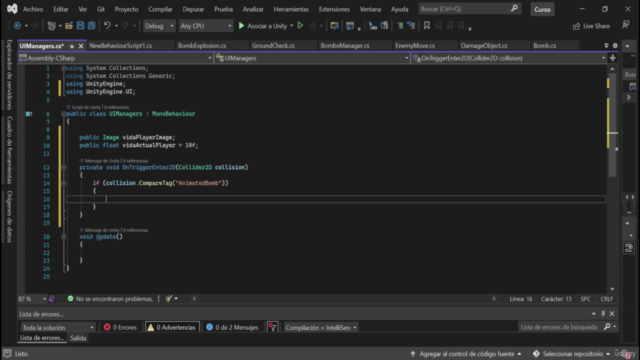The image size is (640, 360).
Task: Click the Undo arrow icon
Action: pyautogui.click(x=107, y=26)
